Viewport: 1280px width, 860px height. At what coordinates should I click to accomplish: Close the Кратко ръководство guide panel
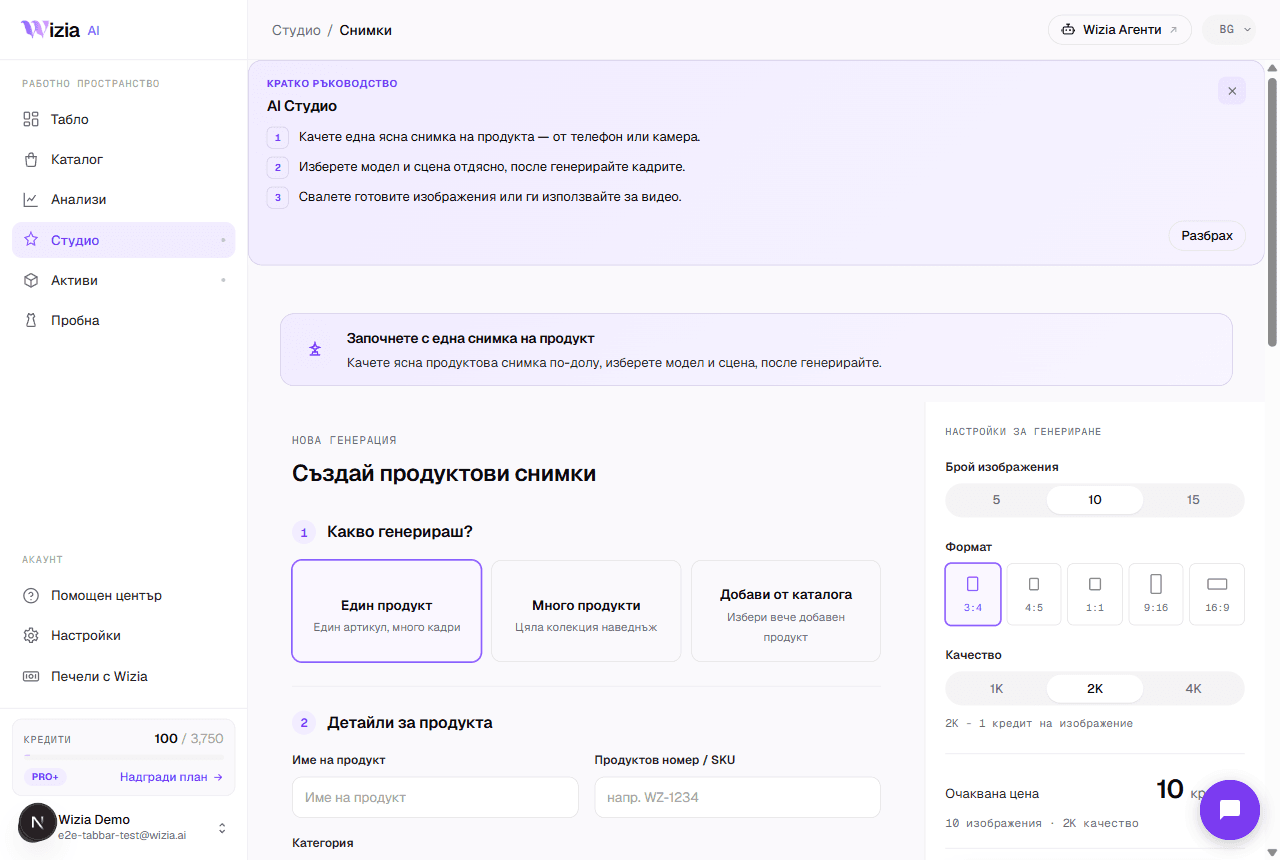pyautogui.click(x=1232, y=91)
